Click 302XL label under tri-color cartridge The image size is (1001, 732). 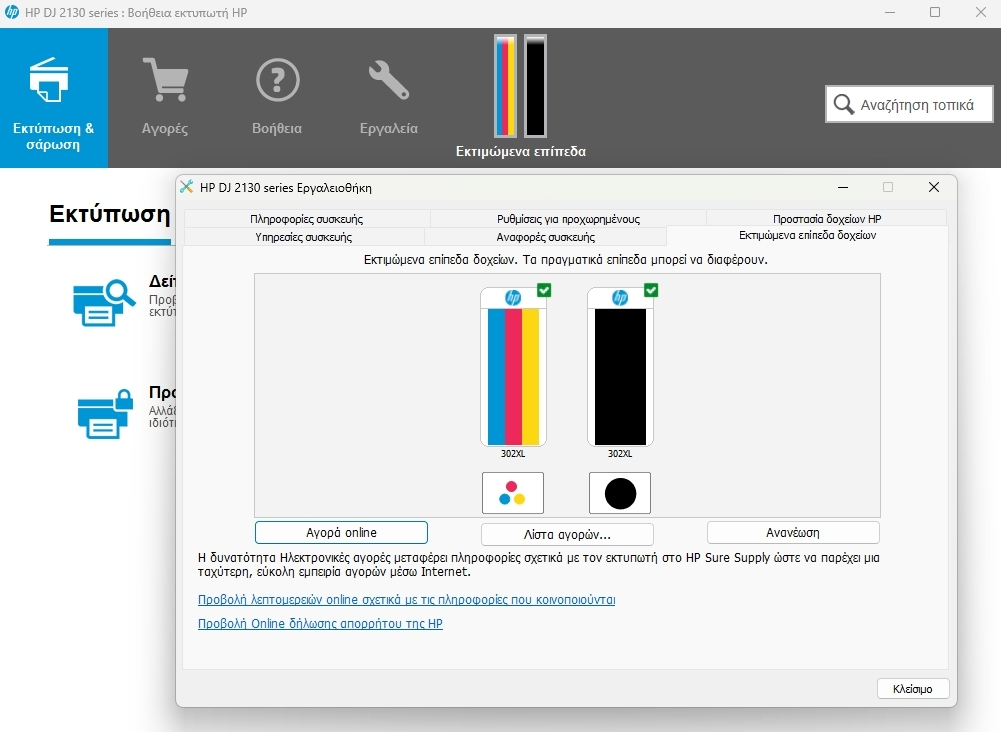pyautogui.click(x=513, y=453)
